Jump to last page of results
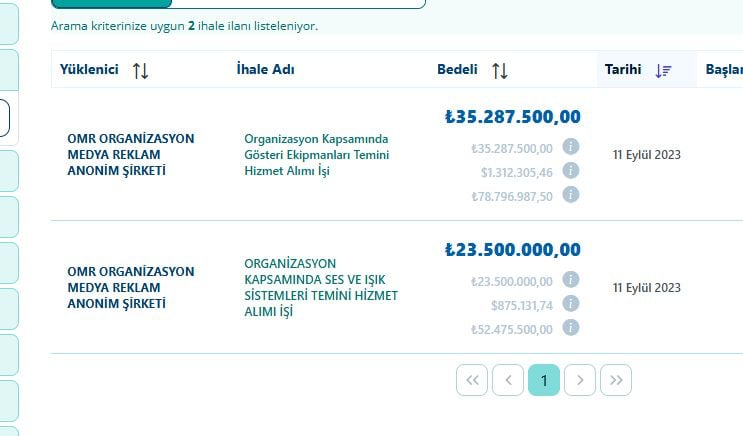Viewport: 743px width, 436px height. [616, 380]
